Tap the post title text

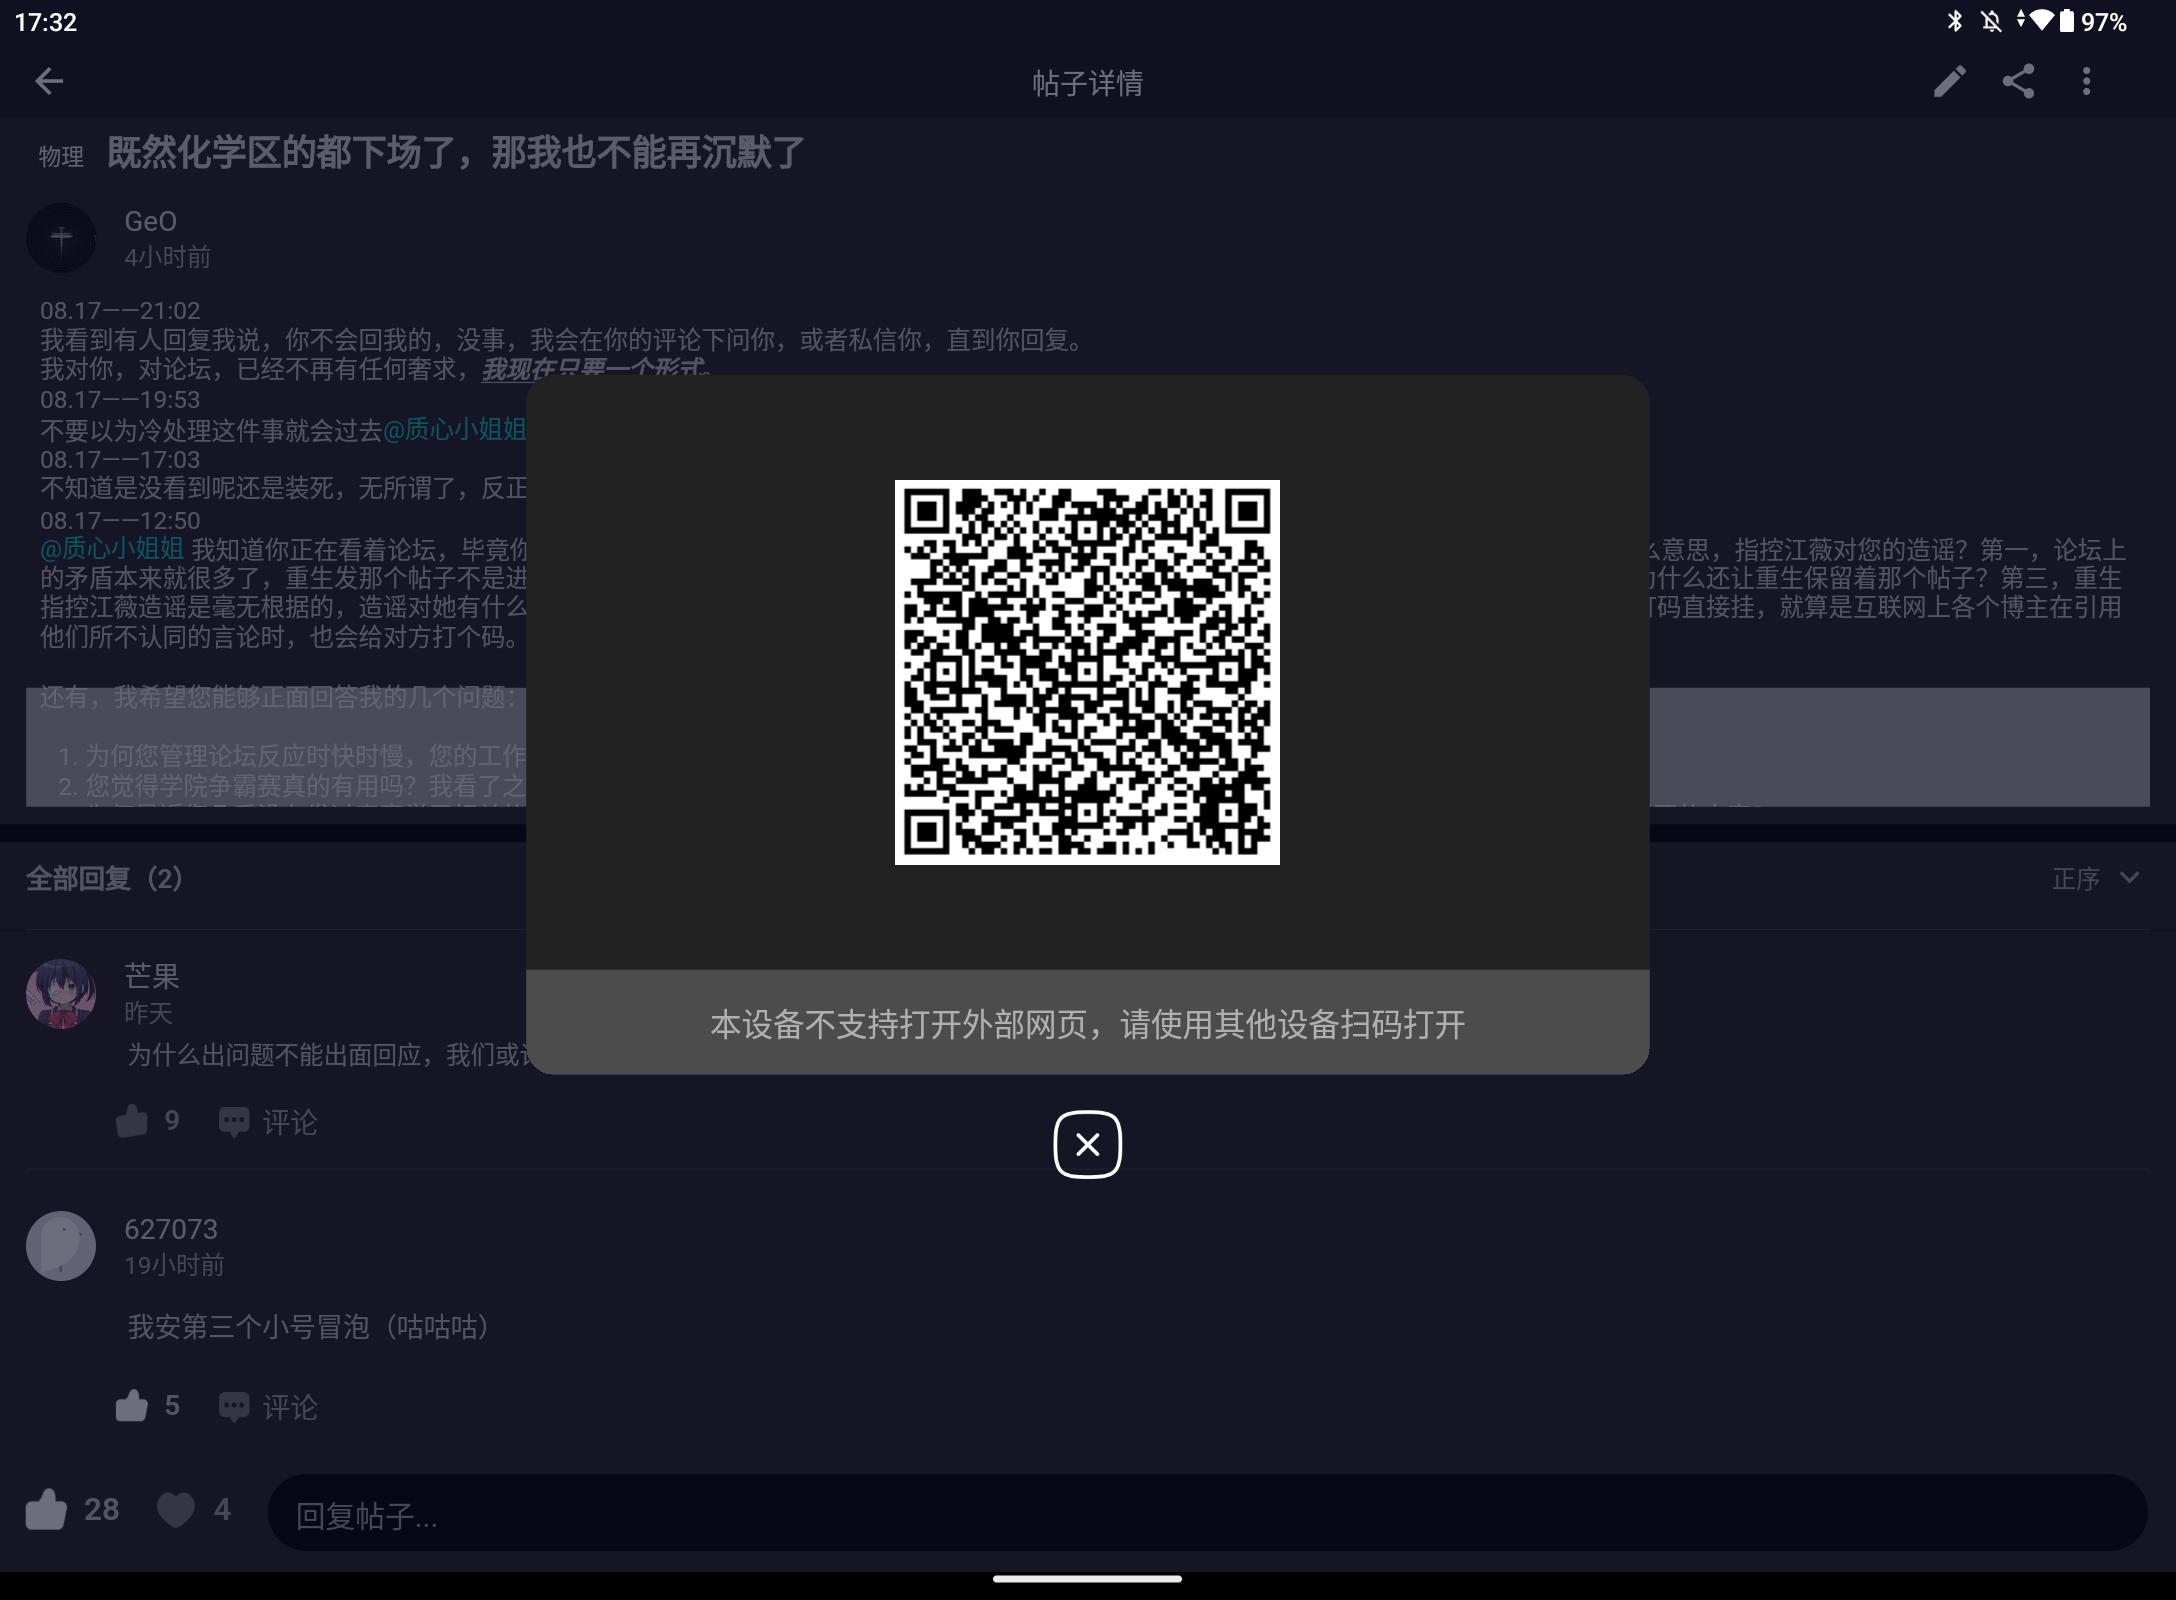click(x=456, y=153)
